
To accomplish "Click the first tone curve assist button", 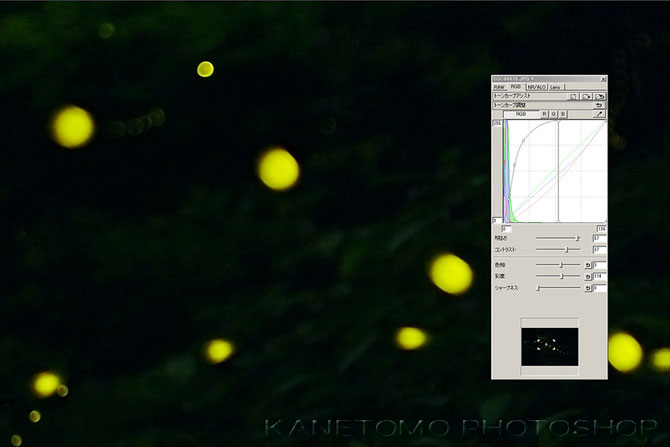I will point(573,97).
